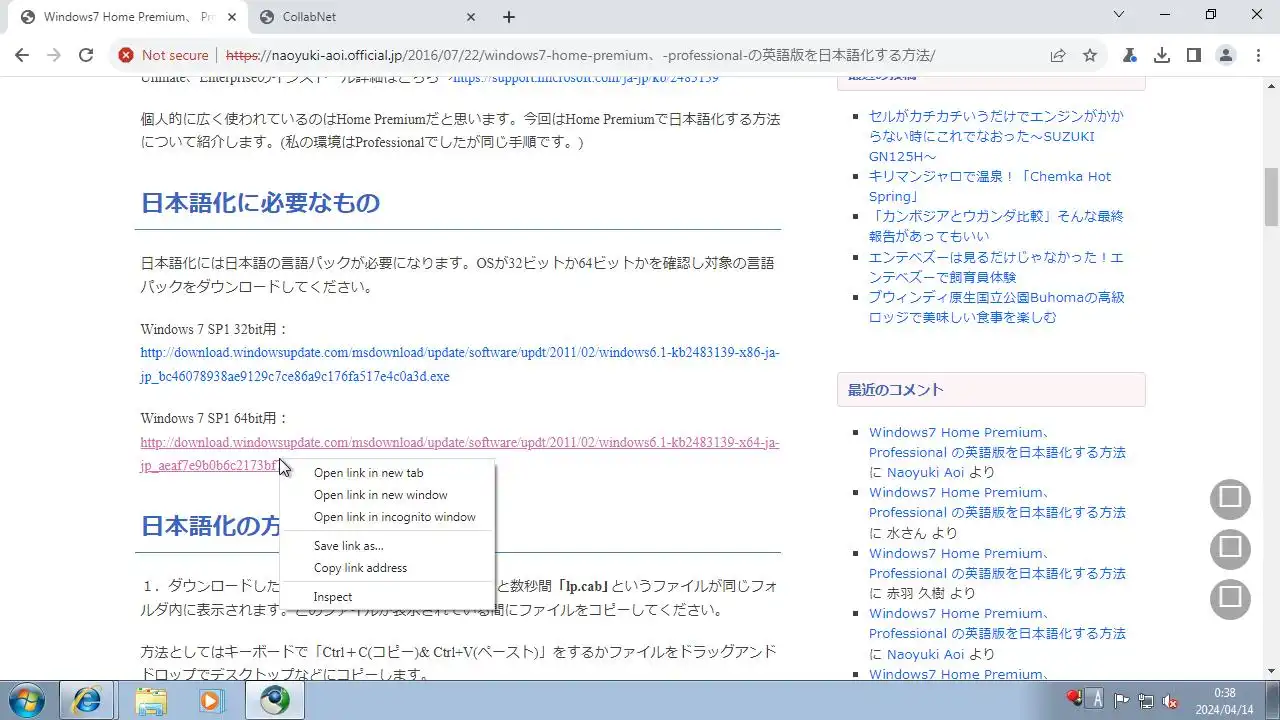Open the Not secure site info
This screenshot has width=1280, height=720.
point(164,56)
